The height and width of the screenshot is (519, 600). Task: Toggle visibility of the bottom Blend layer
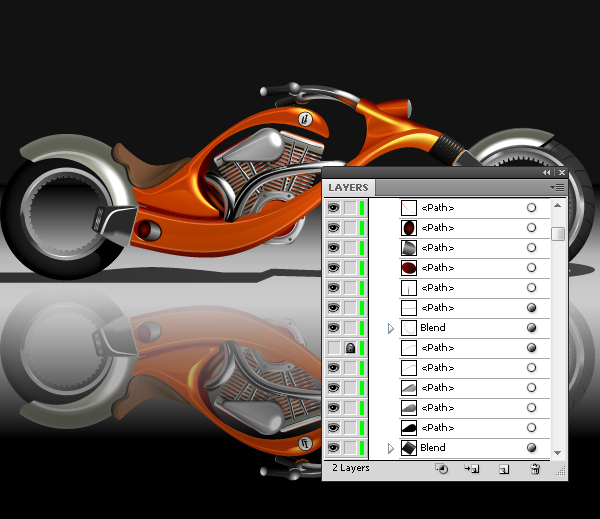coord(334,448)
